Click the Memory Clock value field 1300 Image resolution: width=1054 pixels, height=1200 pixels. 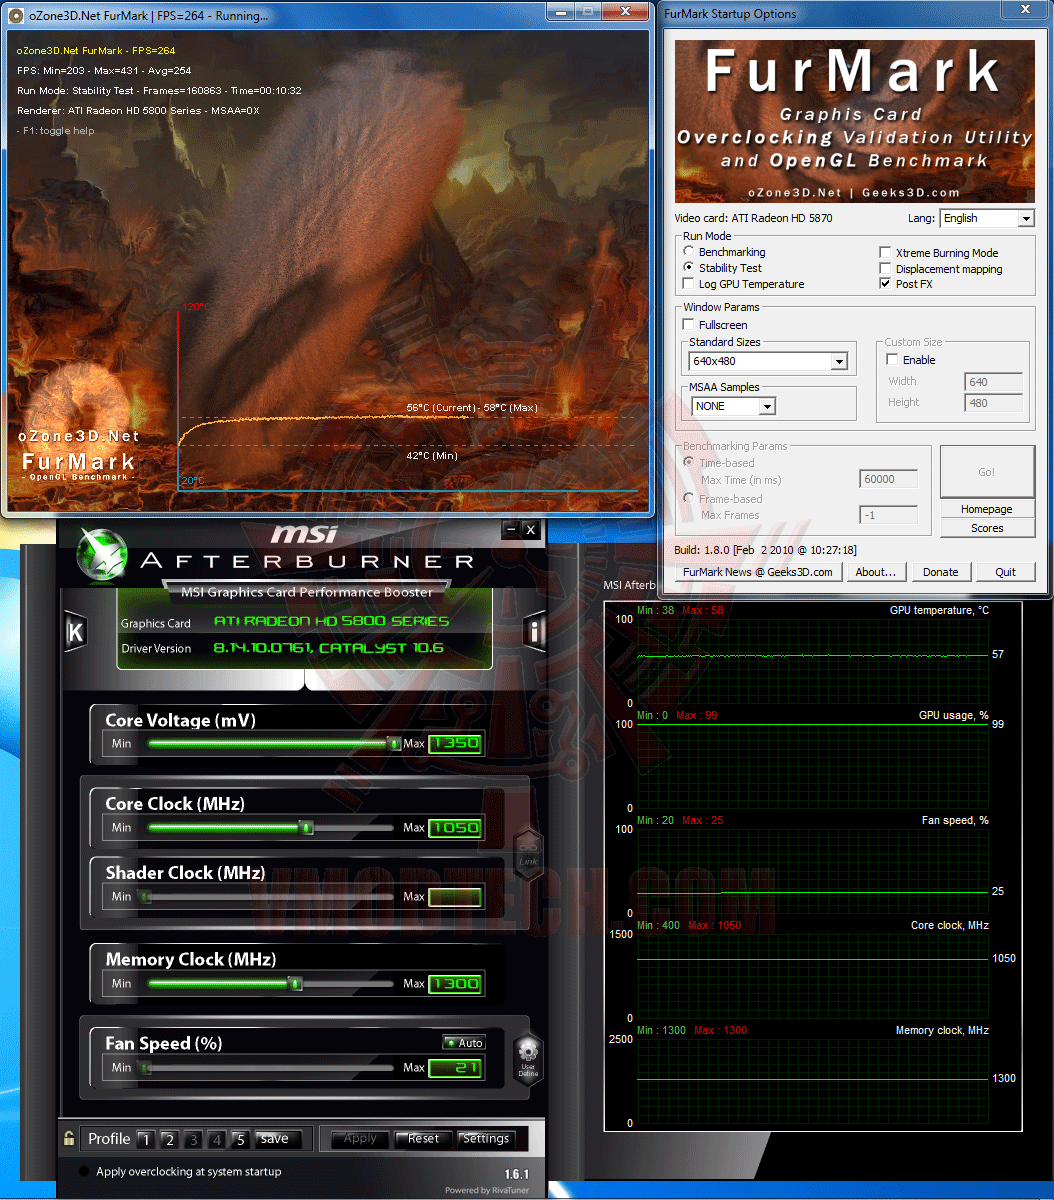[455, 983]
